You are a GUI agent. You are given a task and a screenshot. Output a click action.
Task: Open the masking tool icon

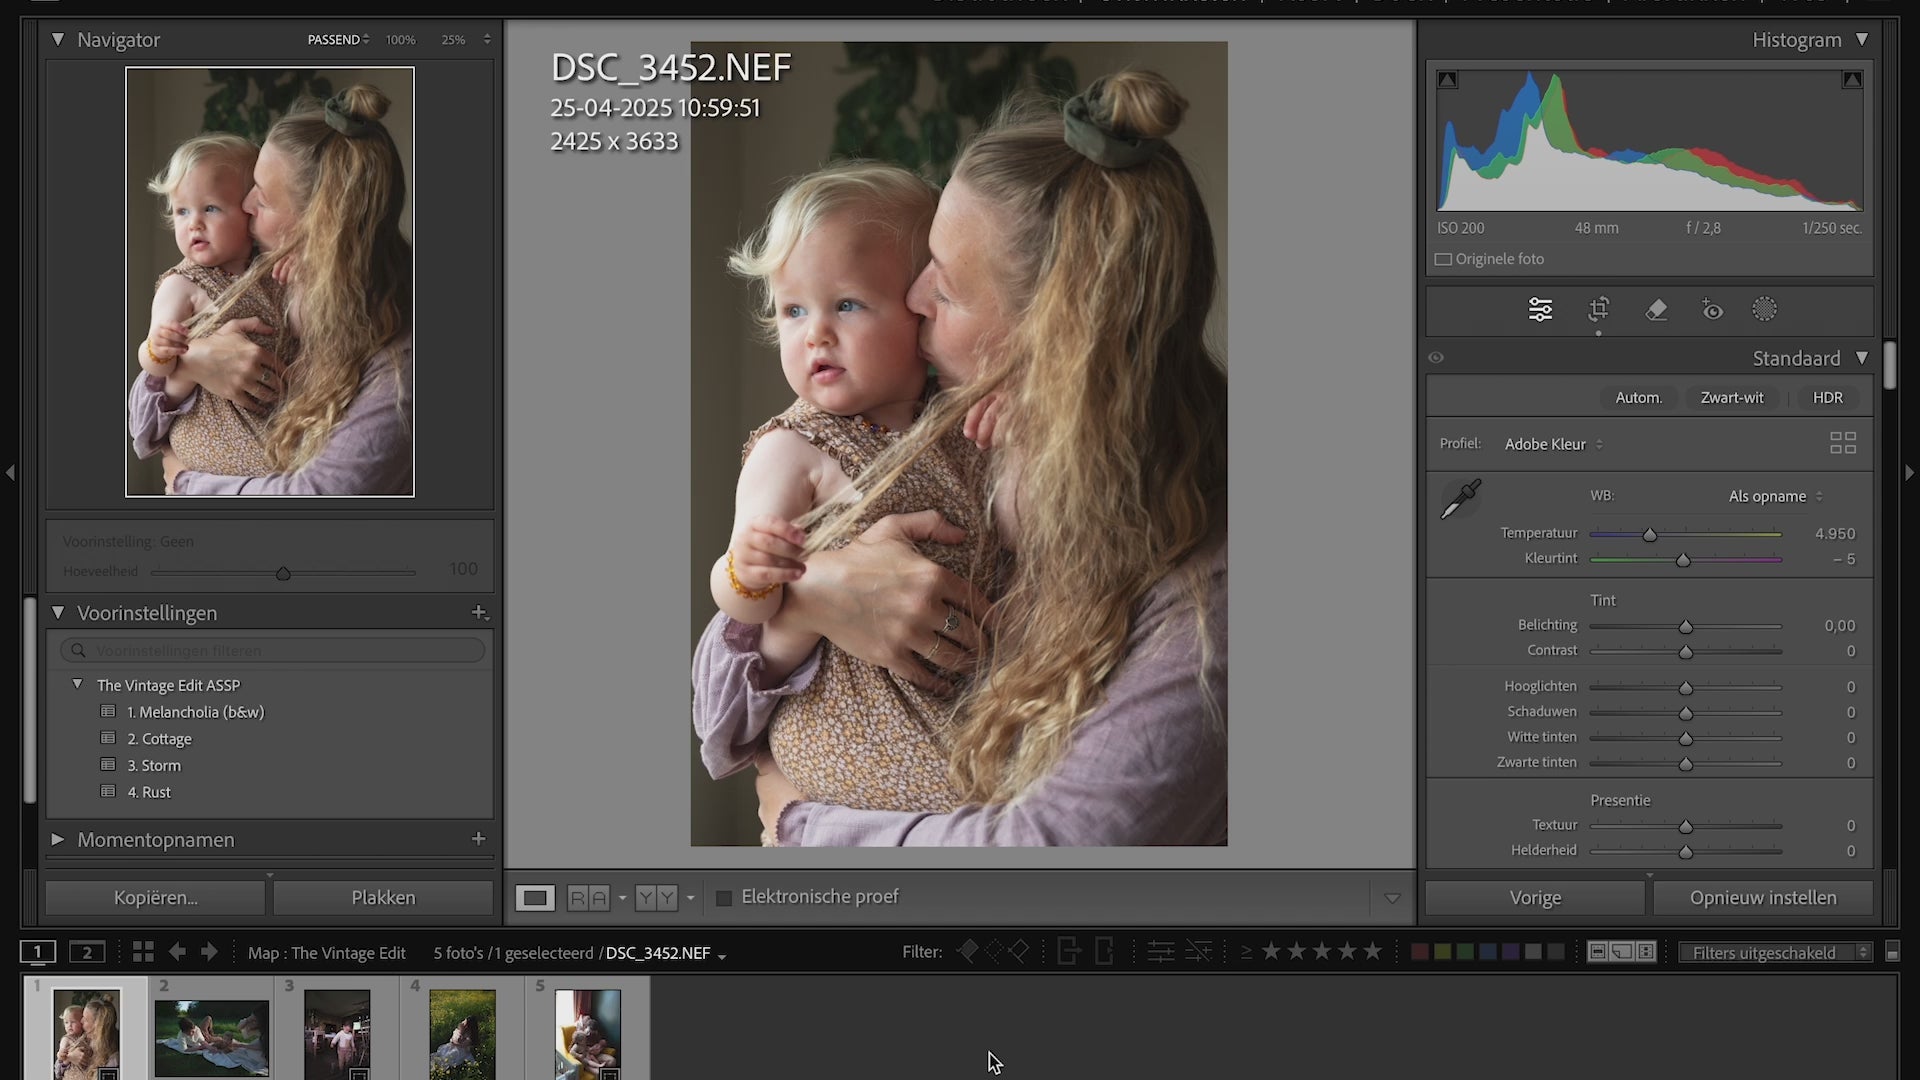pos(1765,310)
